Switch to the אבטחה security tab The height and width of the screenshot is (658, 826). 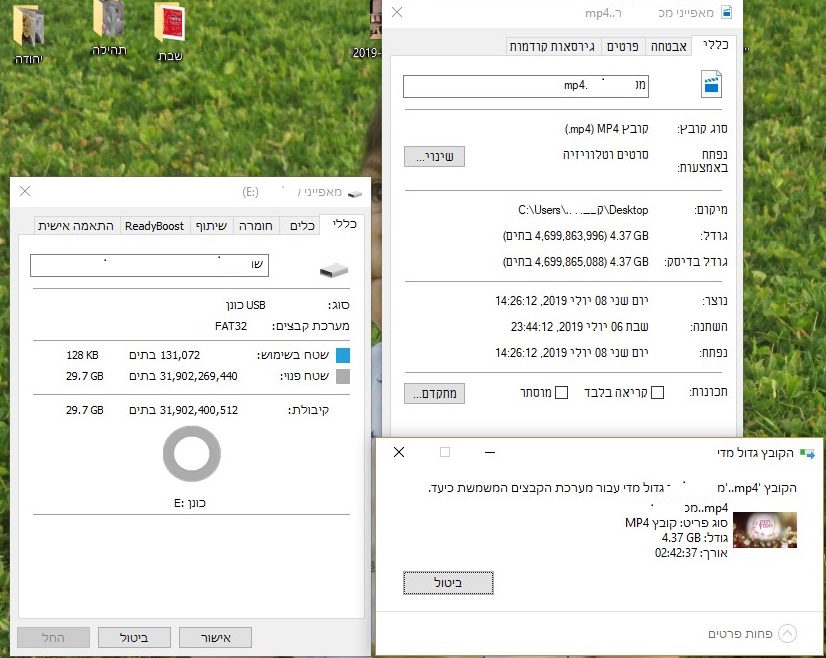click(x=668, y=45)
